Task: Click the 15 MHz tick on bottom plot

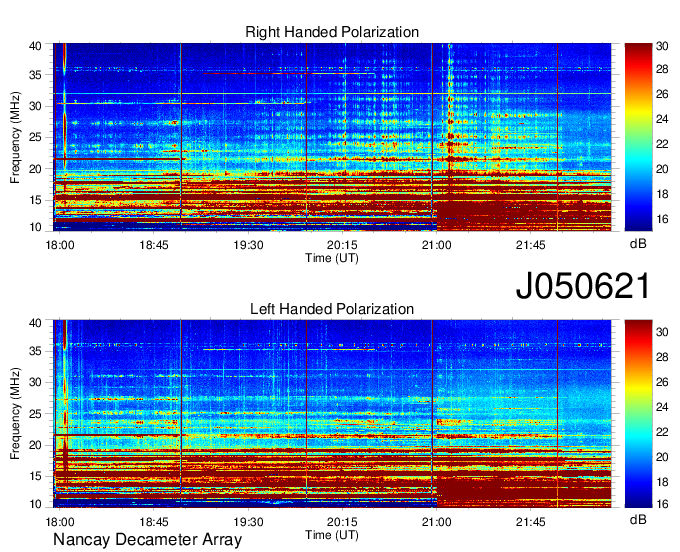Action: pos(35,477)
